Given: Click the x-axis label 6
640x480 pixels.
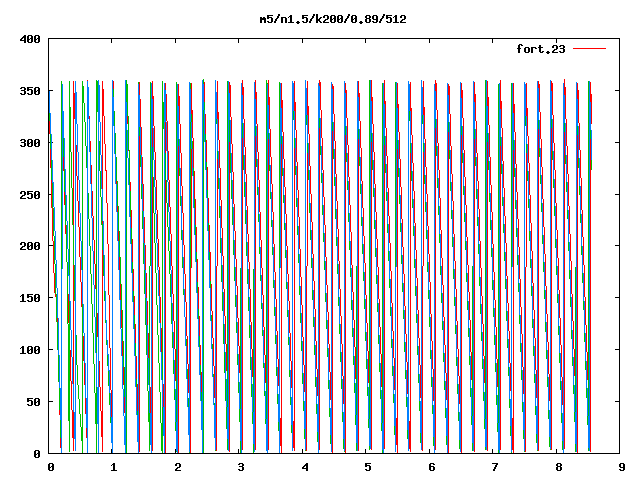Looking at the screenshot, I should click(x=432, y=467).
